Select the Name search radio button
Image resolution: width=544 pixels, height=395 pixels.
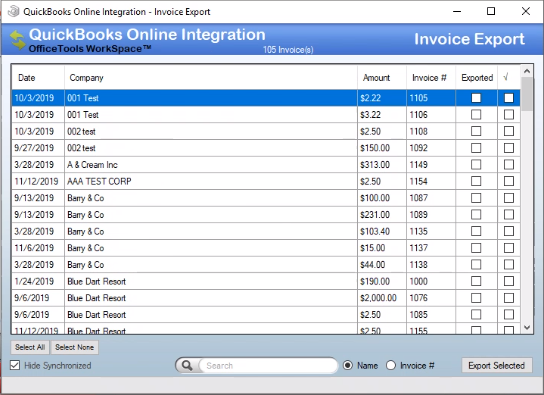(x=348, y=365)
